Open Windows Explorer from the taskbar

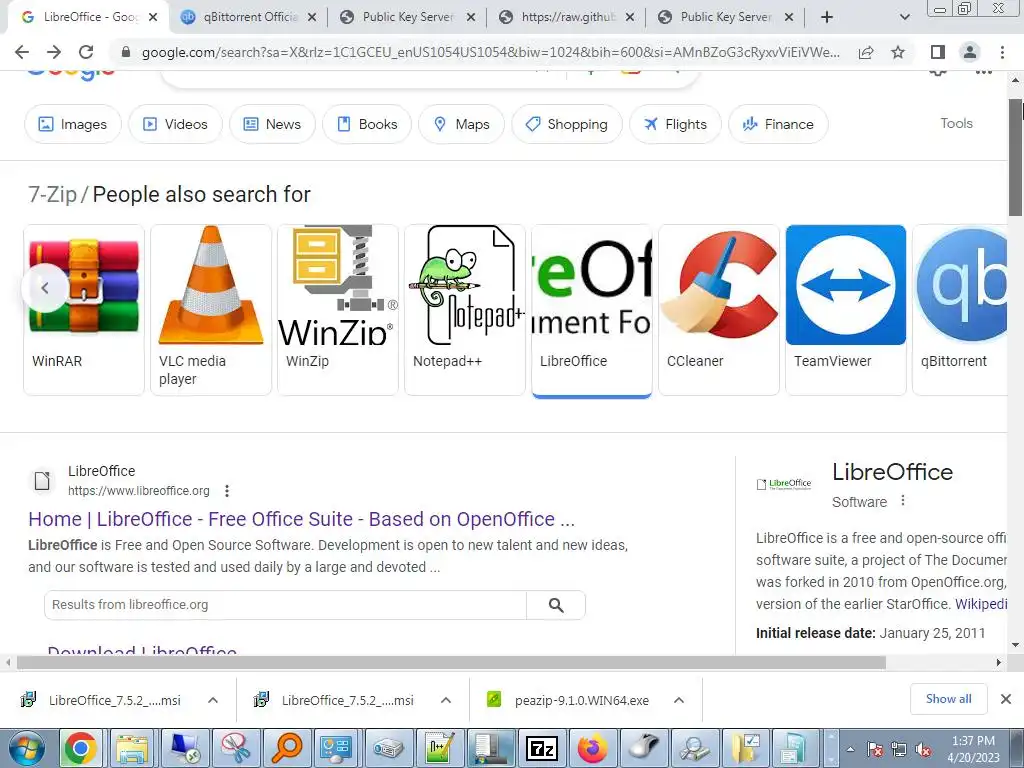131,748
